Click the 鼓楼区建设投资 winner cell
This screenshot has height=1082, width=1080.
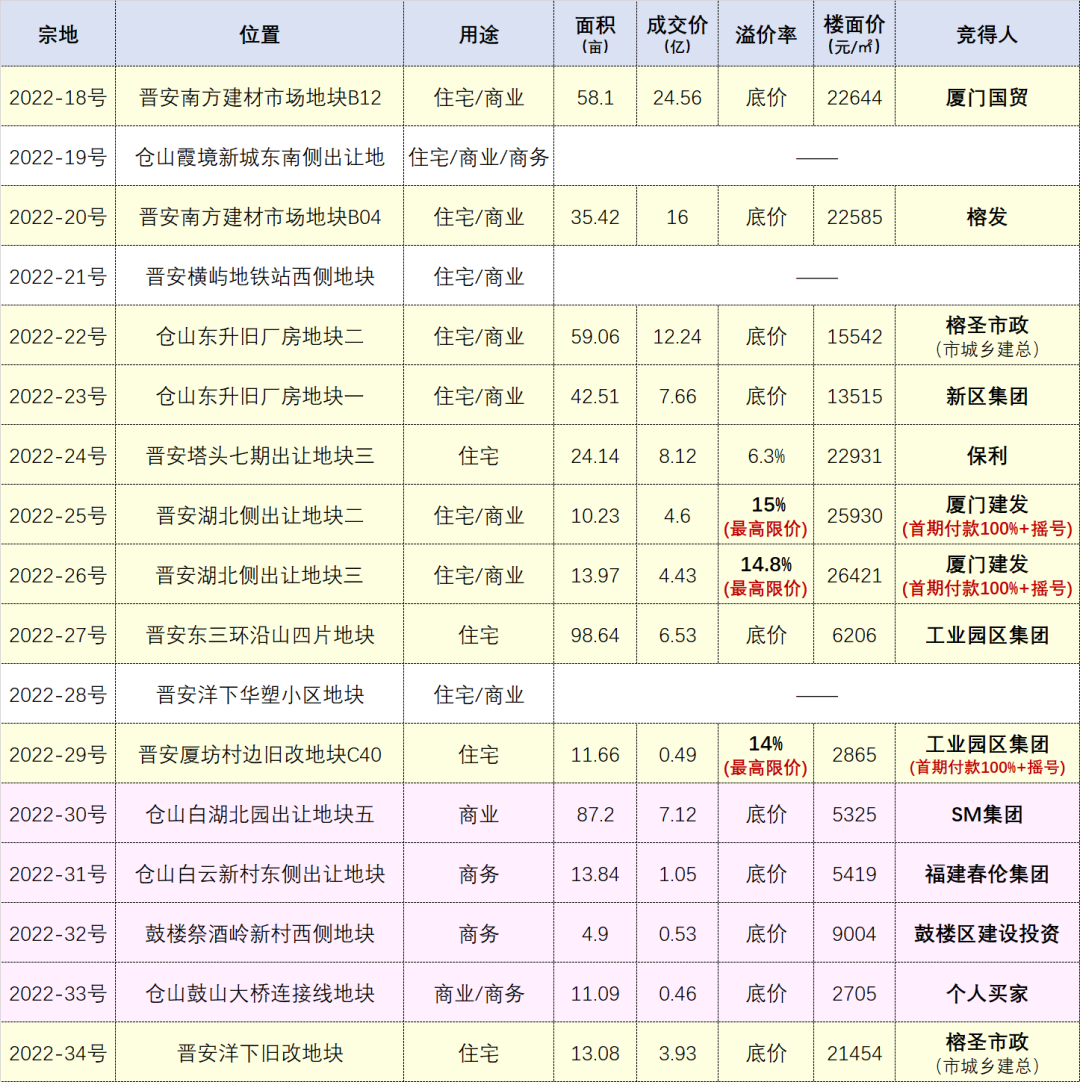(x=988, y=934)
